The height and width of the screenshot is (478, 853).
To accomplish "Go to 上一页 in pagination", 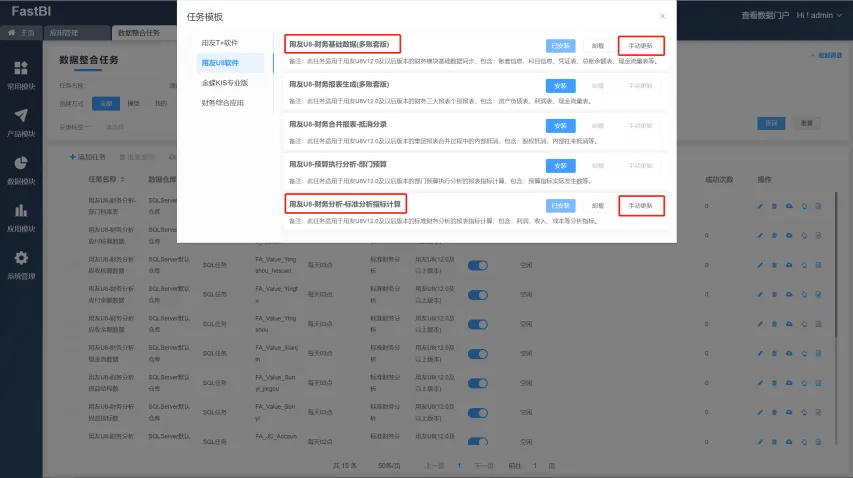I will point(435,466).
